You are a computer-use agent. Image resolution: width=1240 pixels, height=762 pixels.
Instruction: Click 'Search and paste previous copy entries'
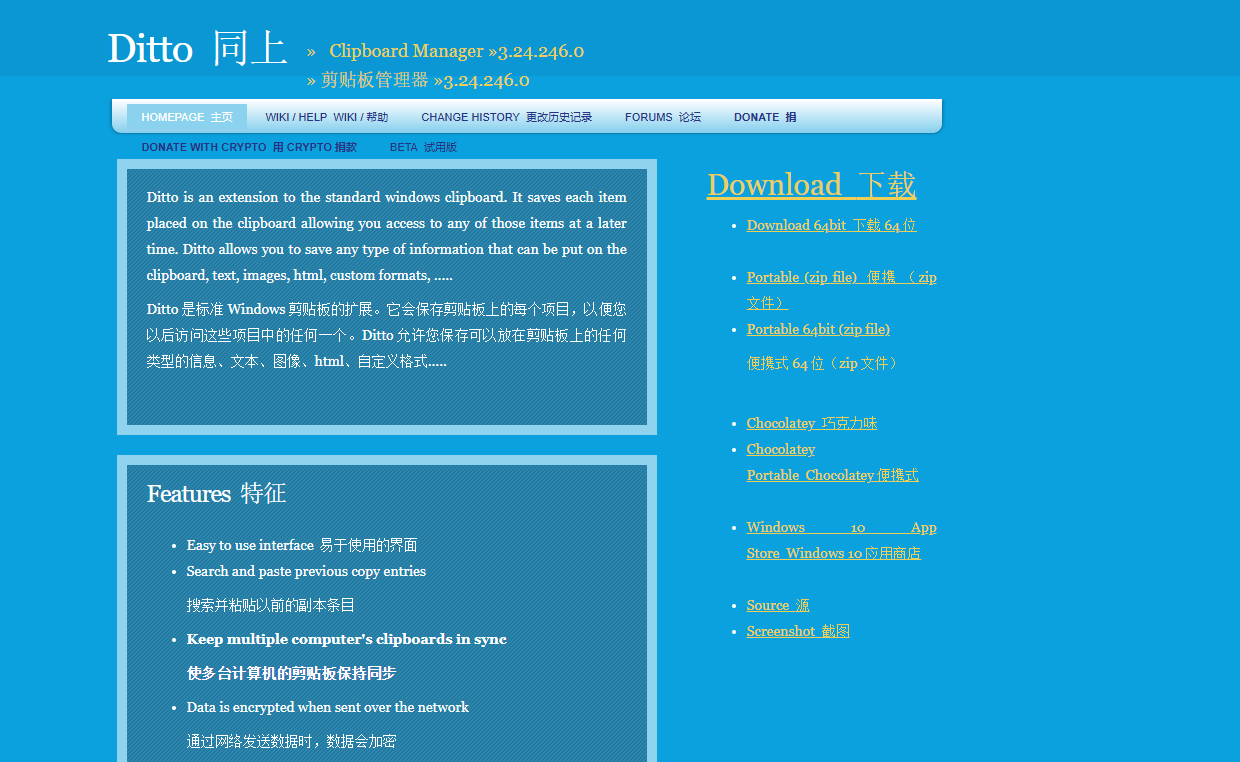point(306,571)
